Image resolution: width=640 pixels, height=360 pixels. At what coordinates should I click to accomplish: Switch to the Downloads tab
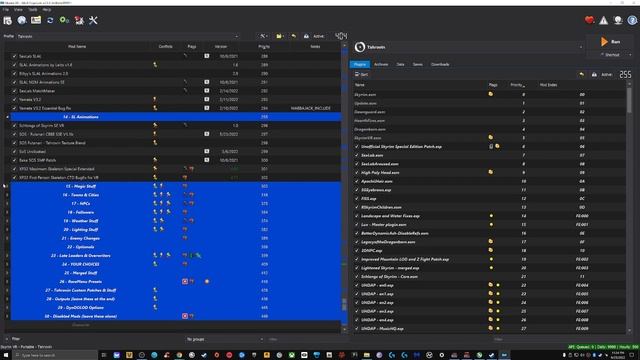point(440,64)
